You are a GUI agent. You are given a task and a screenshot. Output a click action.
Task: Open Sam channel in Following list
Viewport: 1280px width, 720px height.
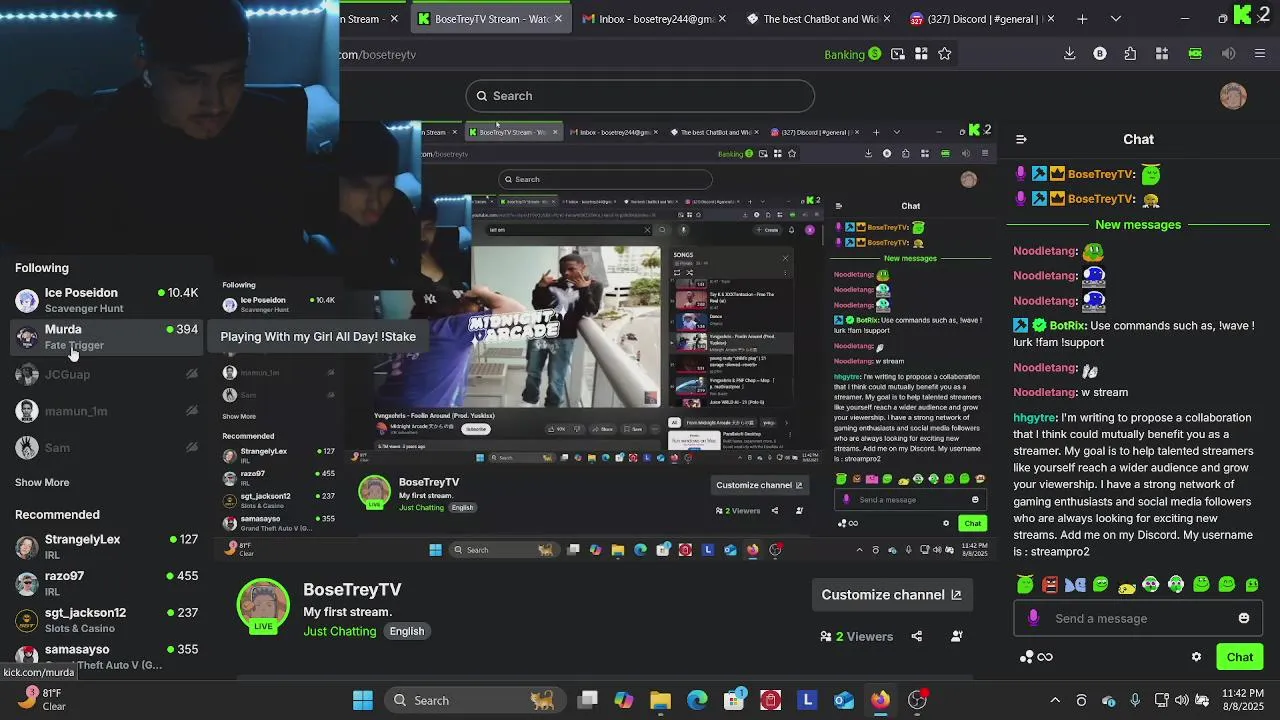click(106, 448)
